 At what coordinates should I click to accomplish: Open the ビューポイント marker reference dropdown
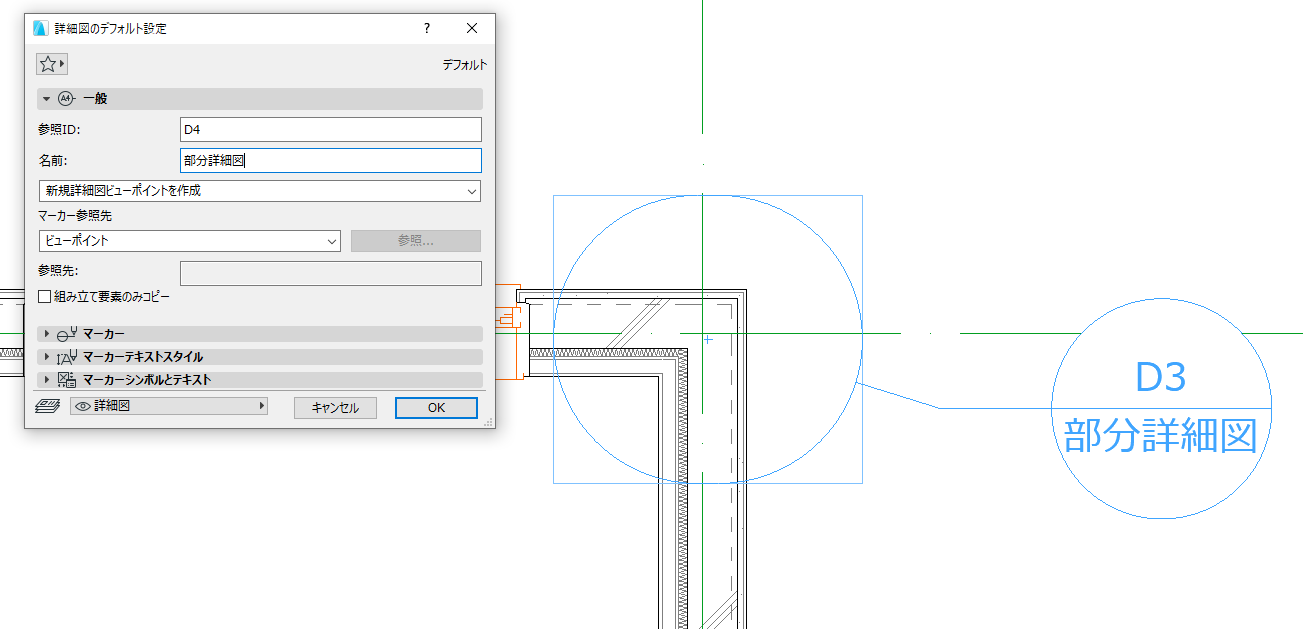[x=190, y=241]
